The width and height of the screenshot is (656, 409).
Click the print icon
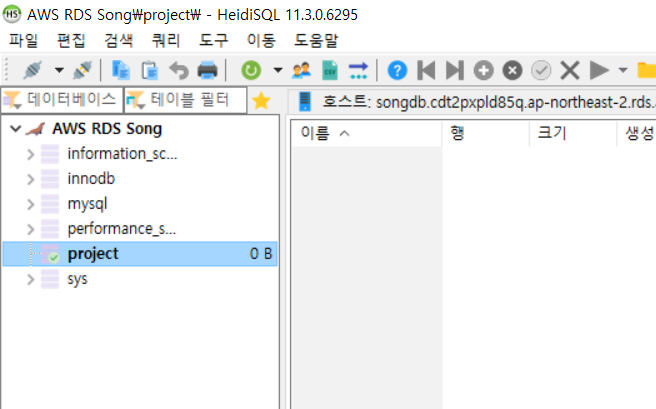(208, 70)
